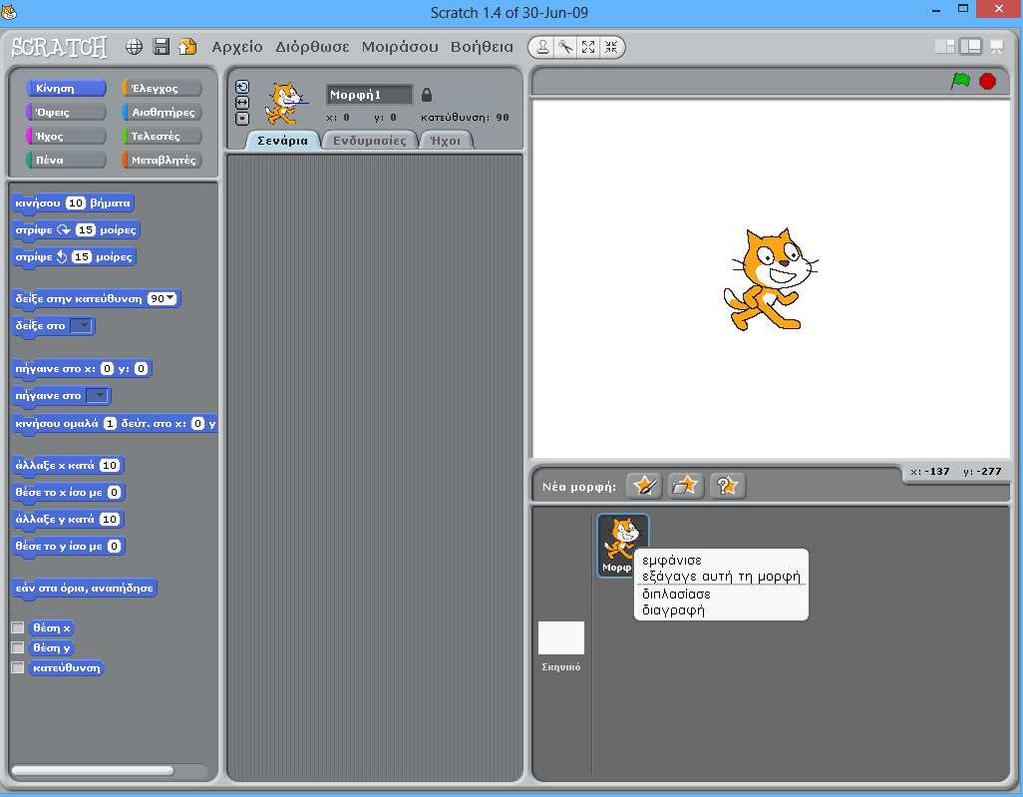Open the dropdown in δείξε στο block
This screenshot has width=1023, height=797.
pos(81,325)
